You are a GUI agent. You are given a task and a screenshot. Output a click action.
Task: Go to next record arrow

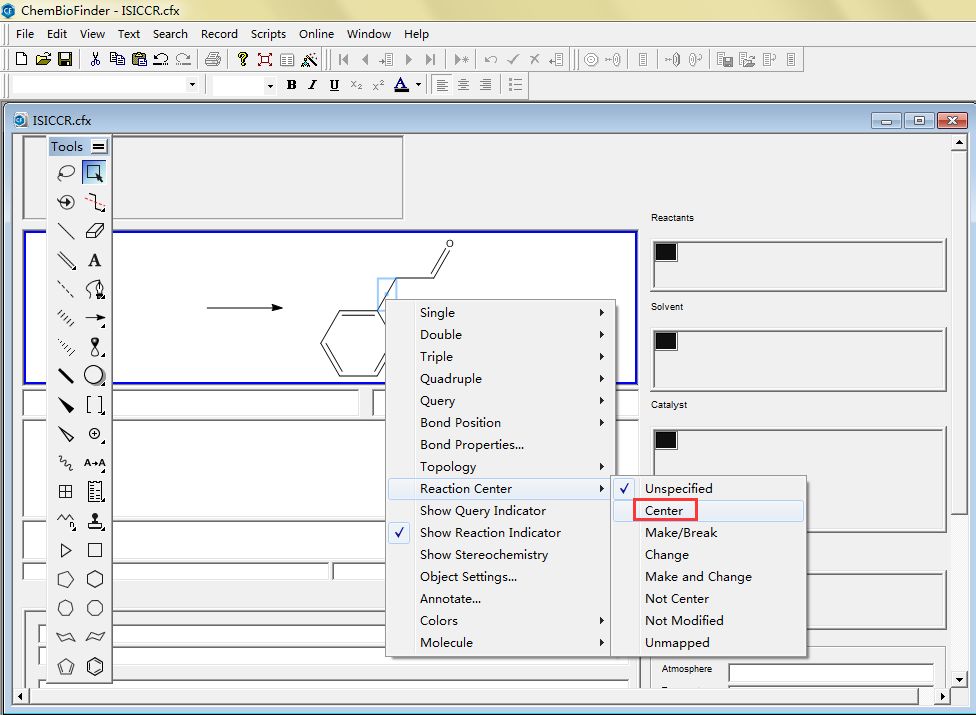408,59
